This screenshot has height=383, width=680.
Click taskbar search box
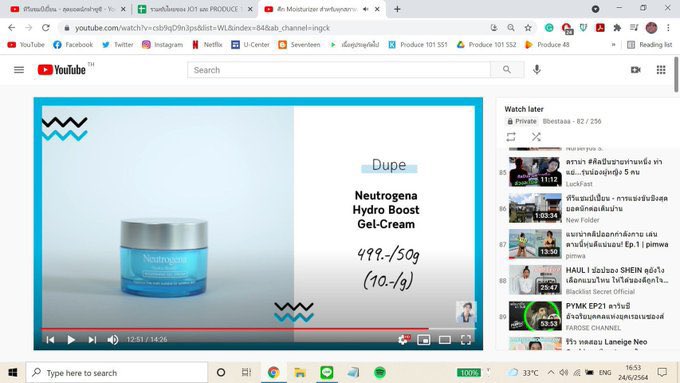pos(117,373)
